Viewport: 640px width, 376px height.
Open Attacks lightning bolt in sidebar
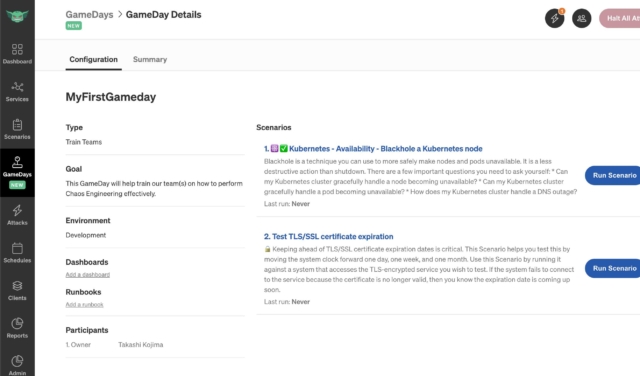(17, 210)
